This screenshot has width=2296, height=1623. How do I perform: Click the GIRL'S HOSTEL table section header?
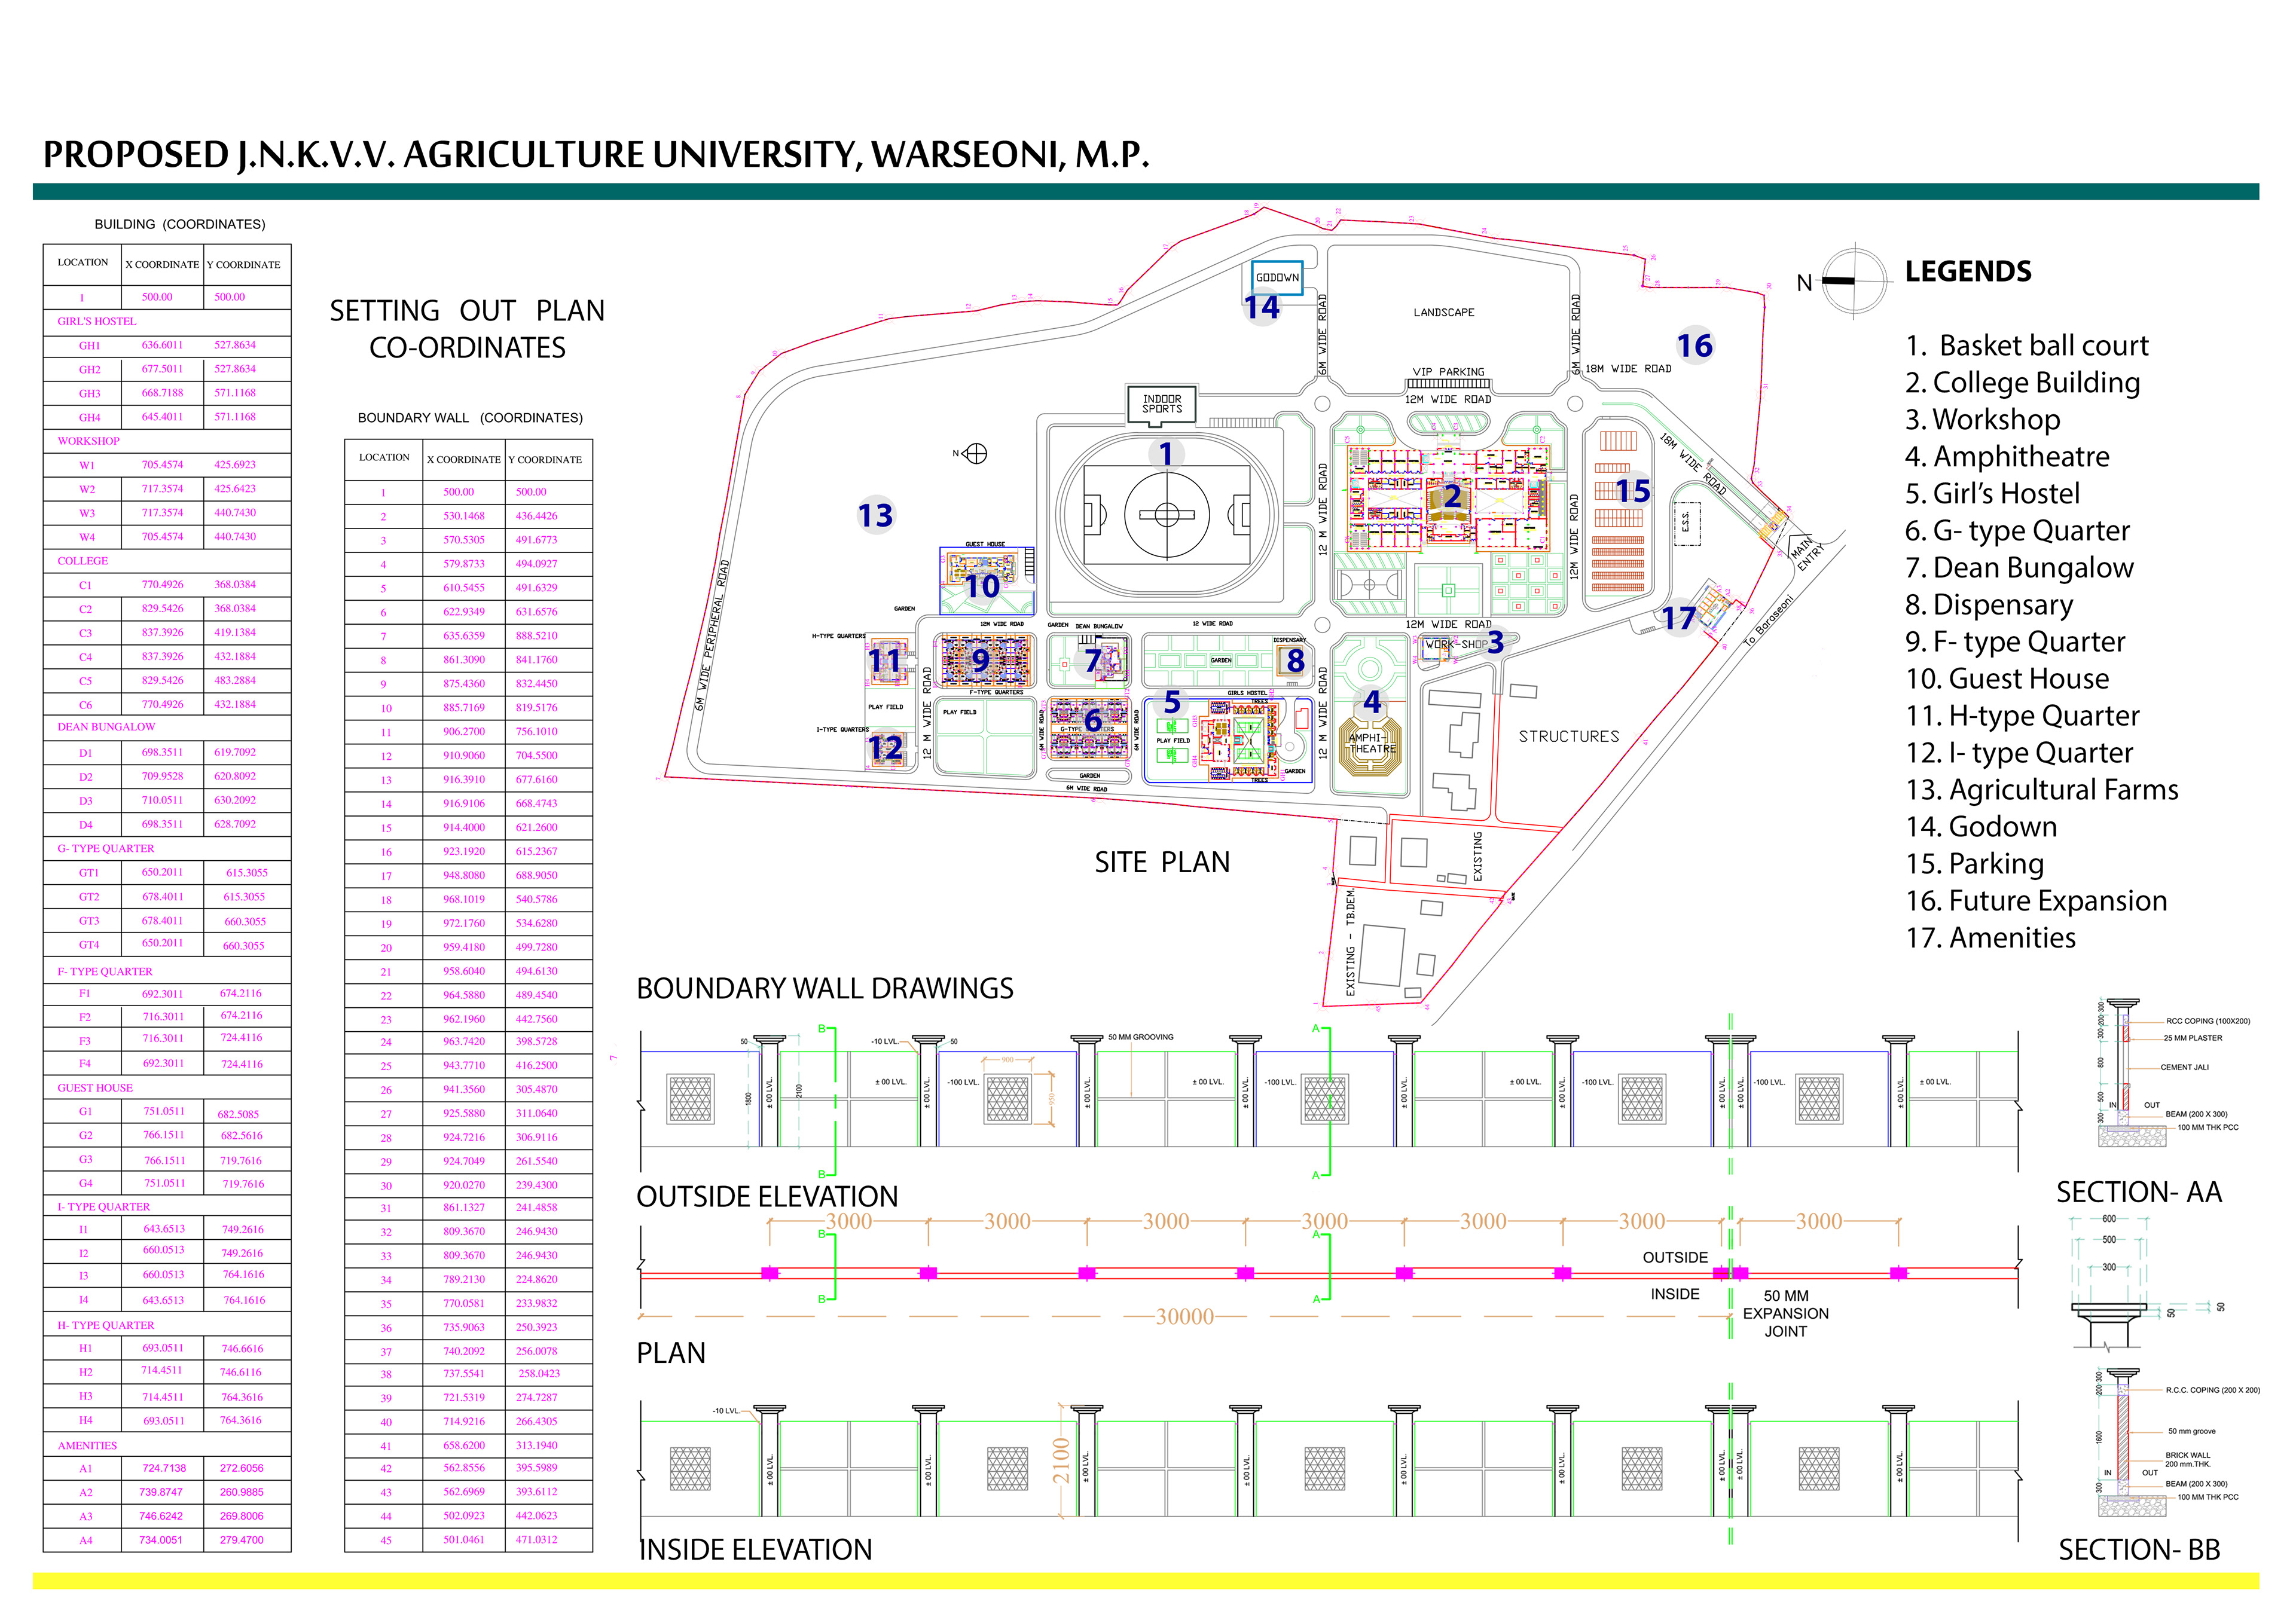coord(96,321)
